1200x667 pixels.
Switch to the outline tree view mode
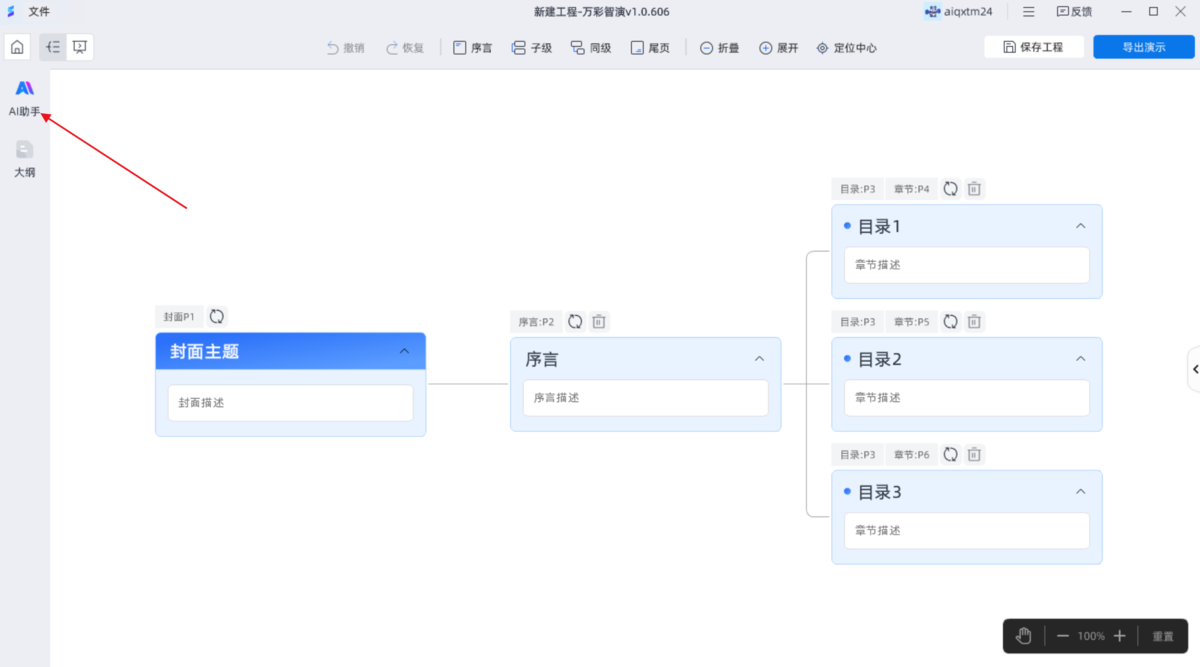[x=53, y=47]
